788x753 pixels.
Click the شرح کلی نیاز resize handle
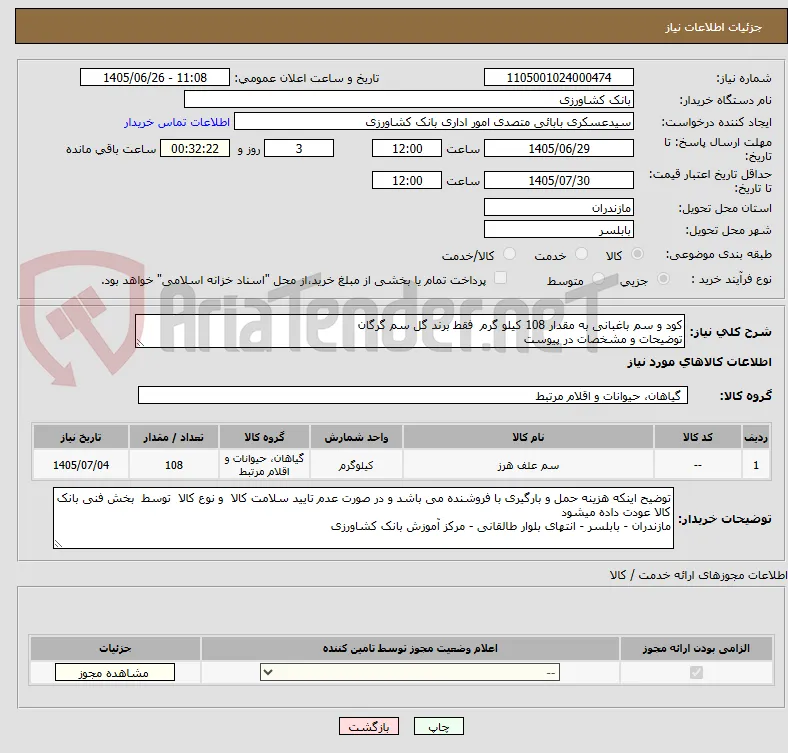[140, 343]
